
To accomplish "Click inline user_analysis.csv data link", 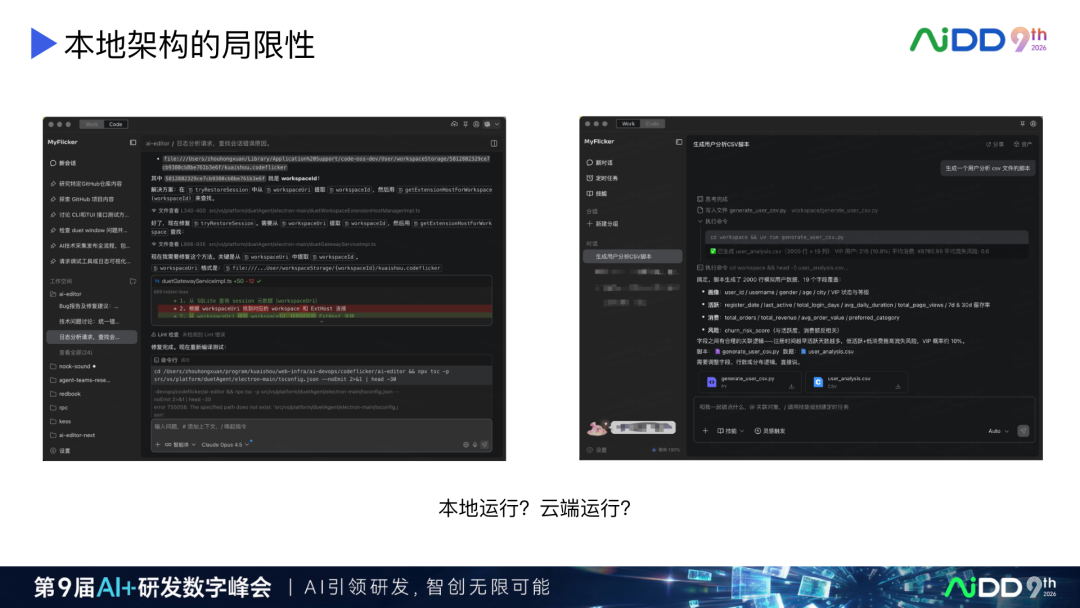I will [827, 351].
